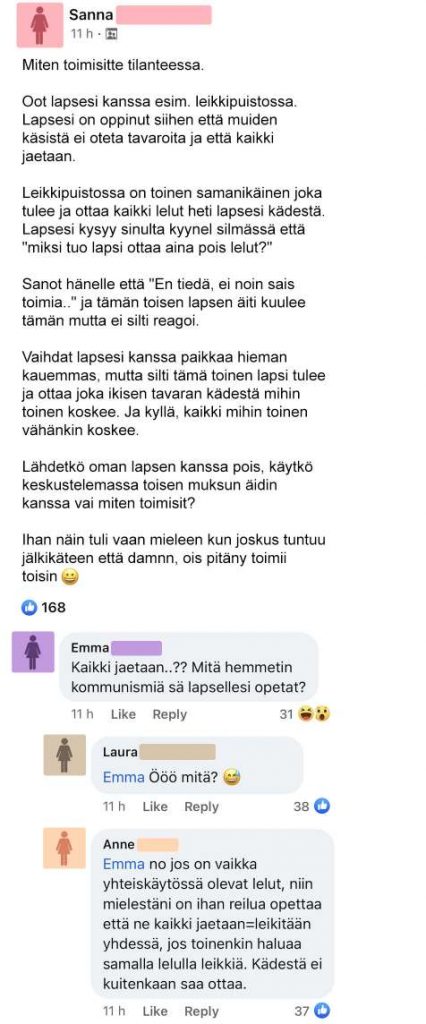Click Anne's orange profile avatar
This screenshot has width=426, height=1024.
65,848
